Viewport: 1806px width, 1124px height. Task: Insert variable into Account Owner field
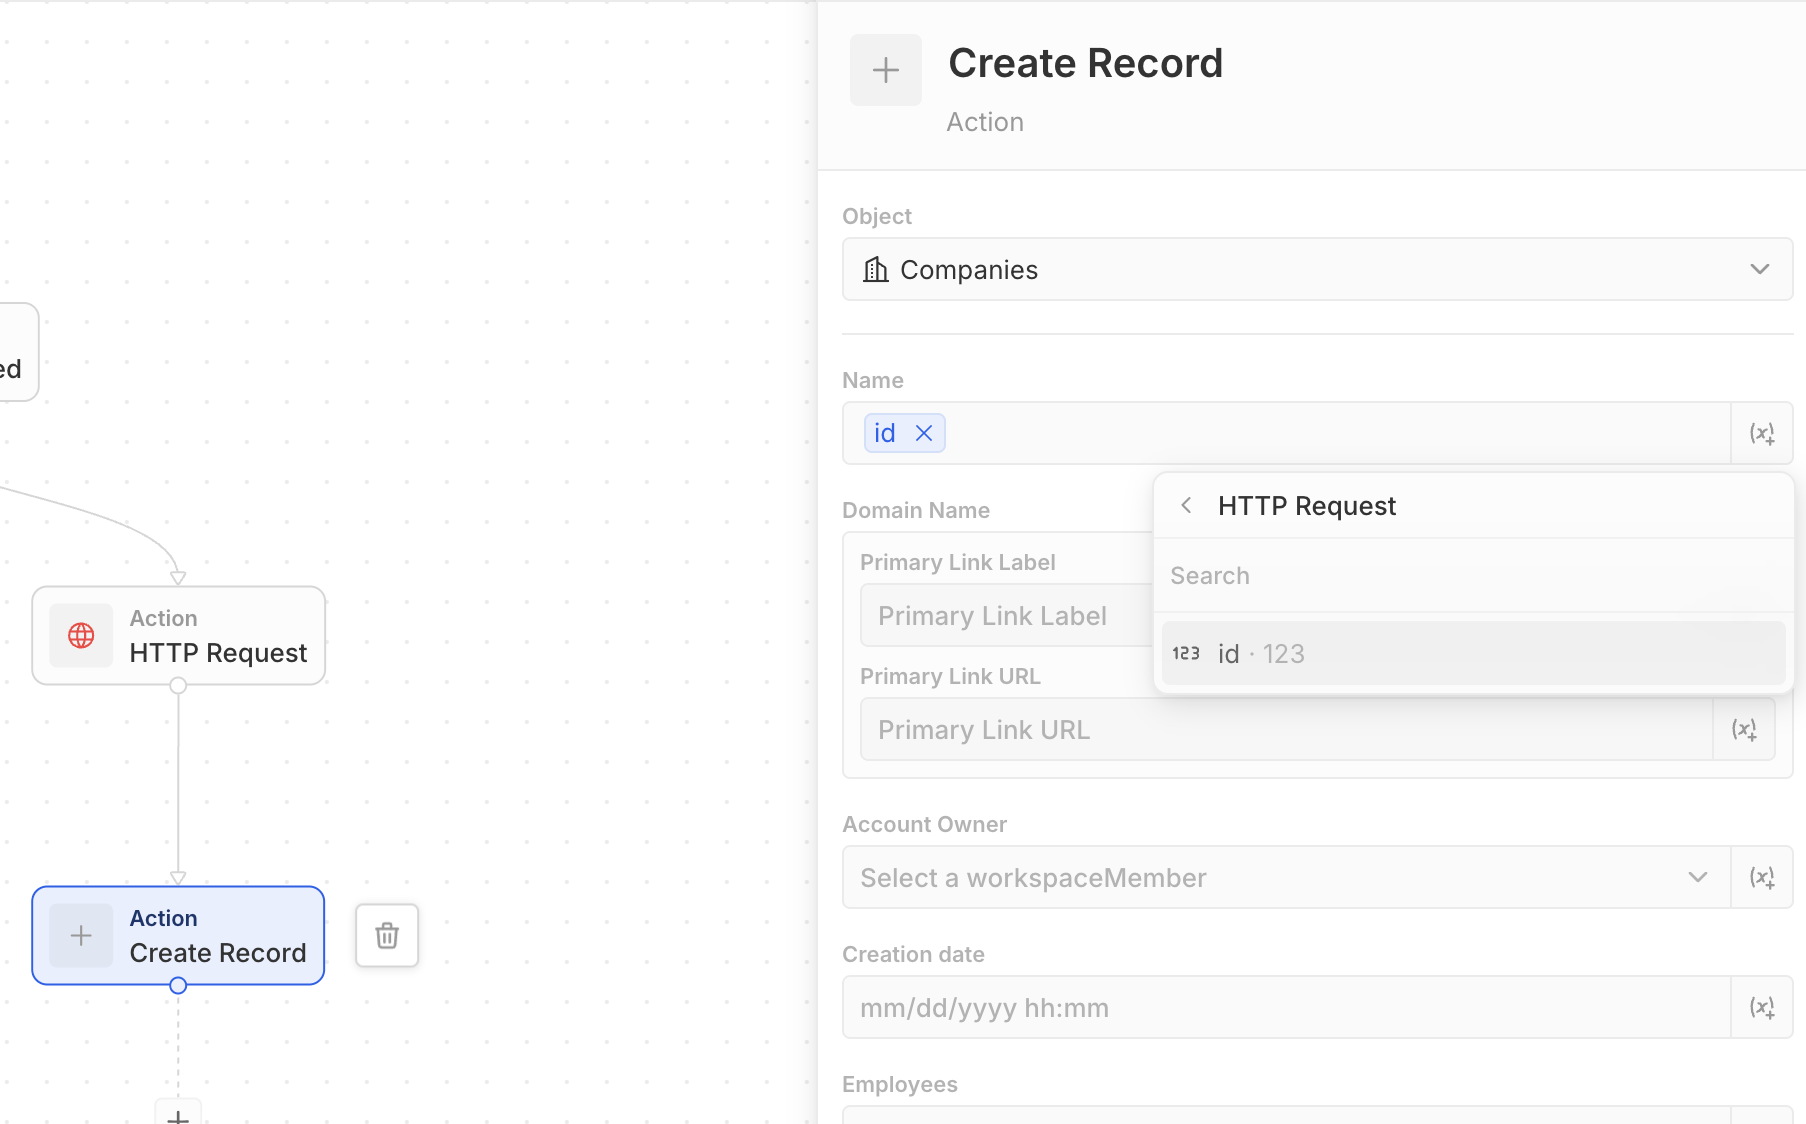tap(1761, 878)
